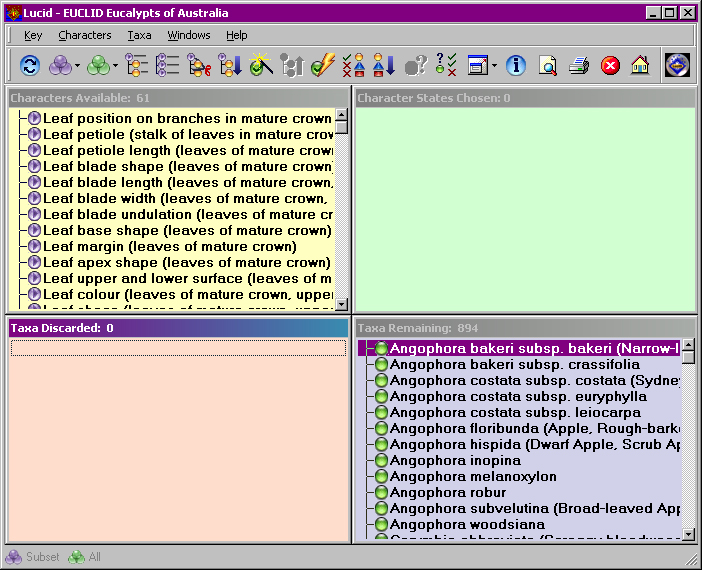Open the Character Subsets dropdown arrow
Screen dimensions: 702x570
tap(77, 66)
